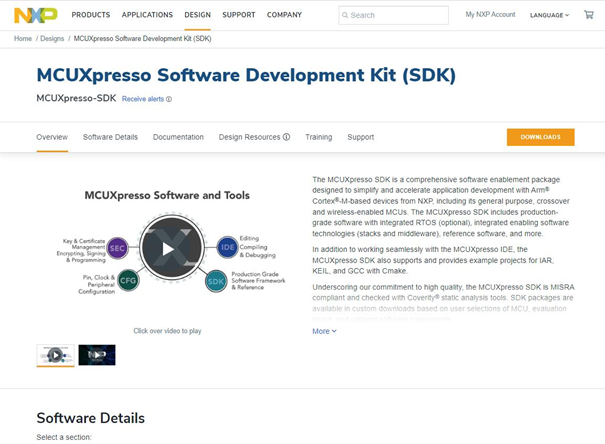Switch to the Software Details tab
This screenshot has width=605, height=444.
(110, 137)
